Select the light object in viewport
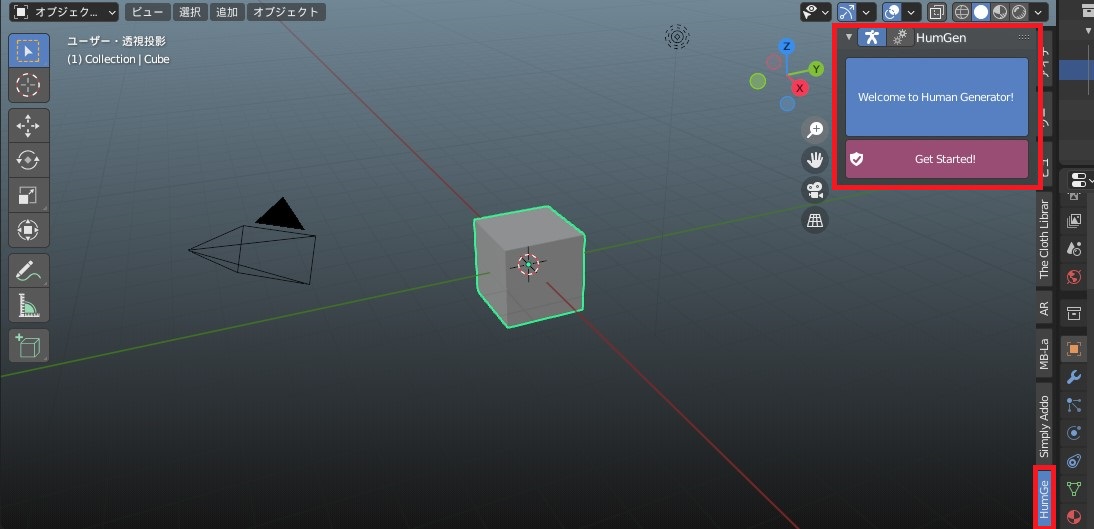Image resolution: width=1094 pixels, height=529 pixels. [677, 37]
